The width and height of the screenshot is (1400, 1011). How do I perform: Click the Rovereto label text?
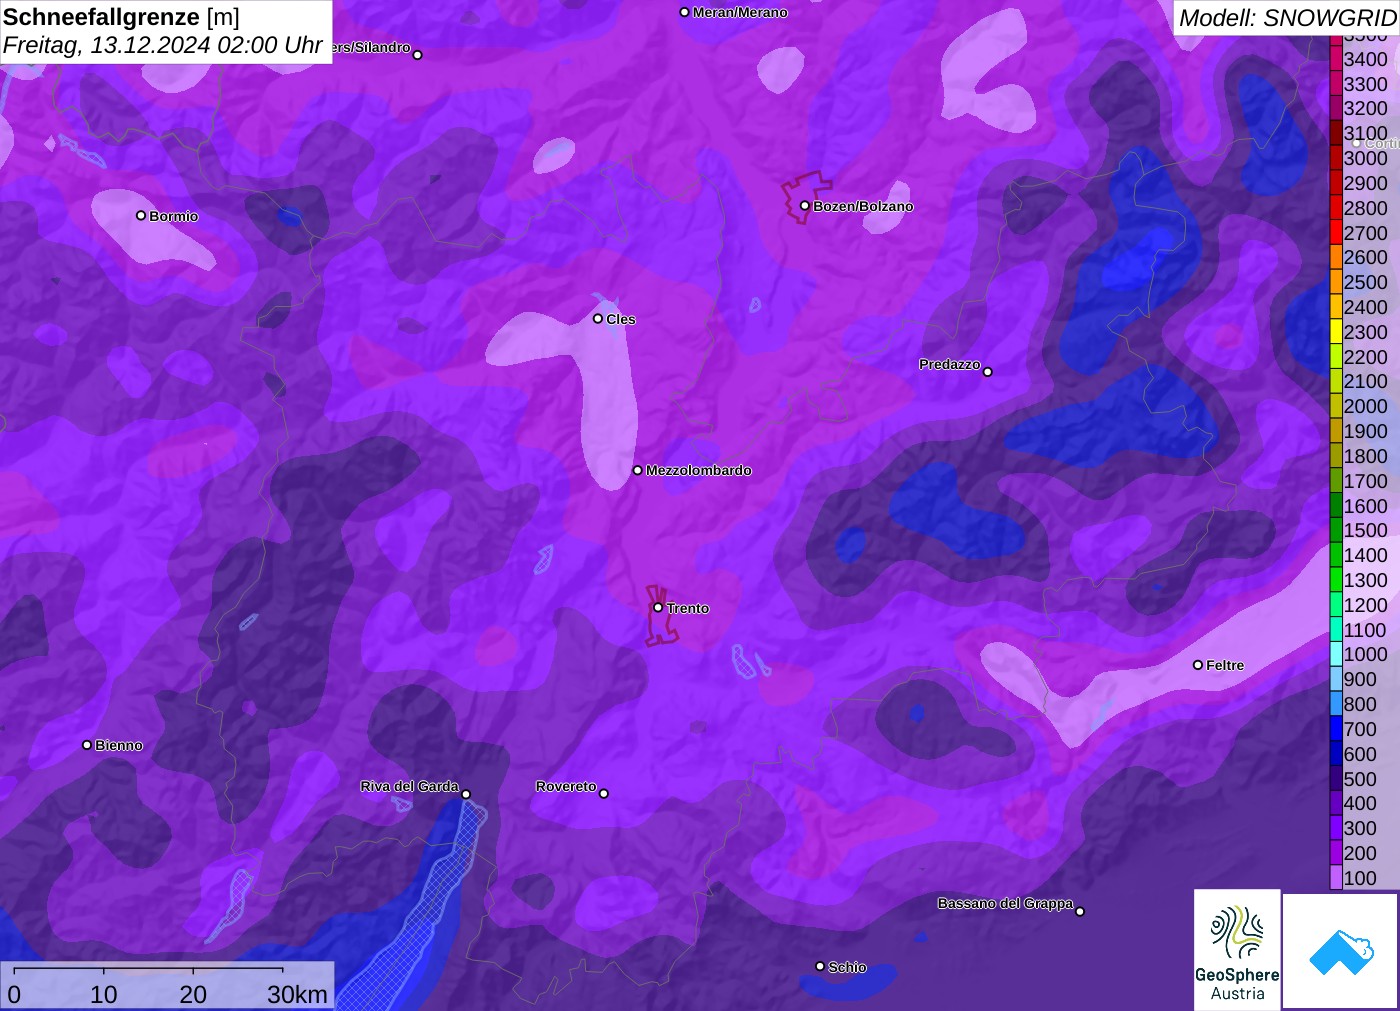[x=566, y=786]
